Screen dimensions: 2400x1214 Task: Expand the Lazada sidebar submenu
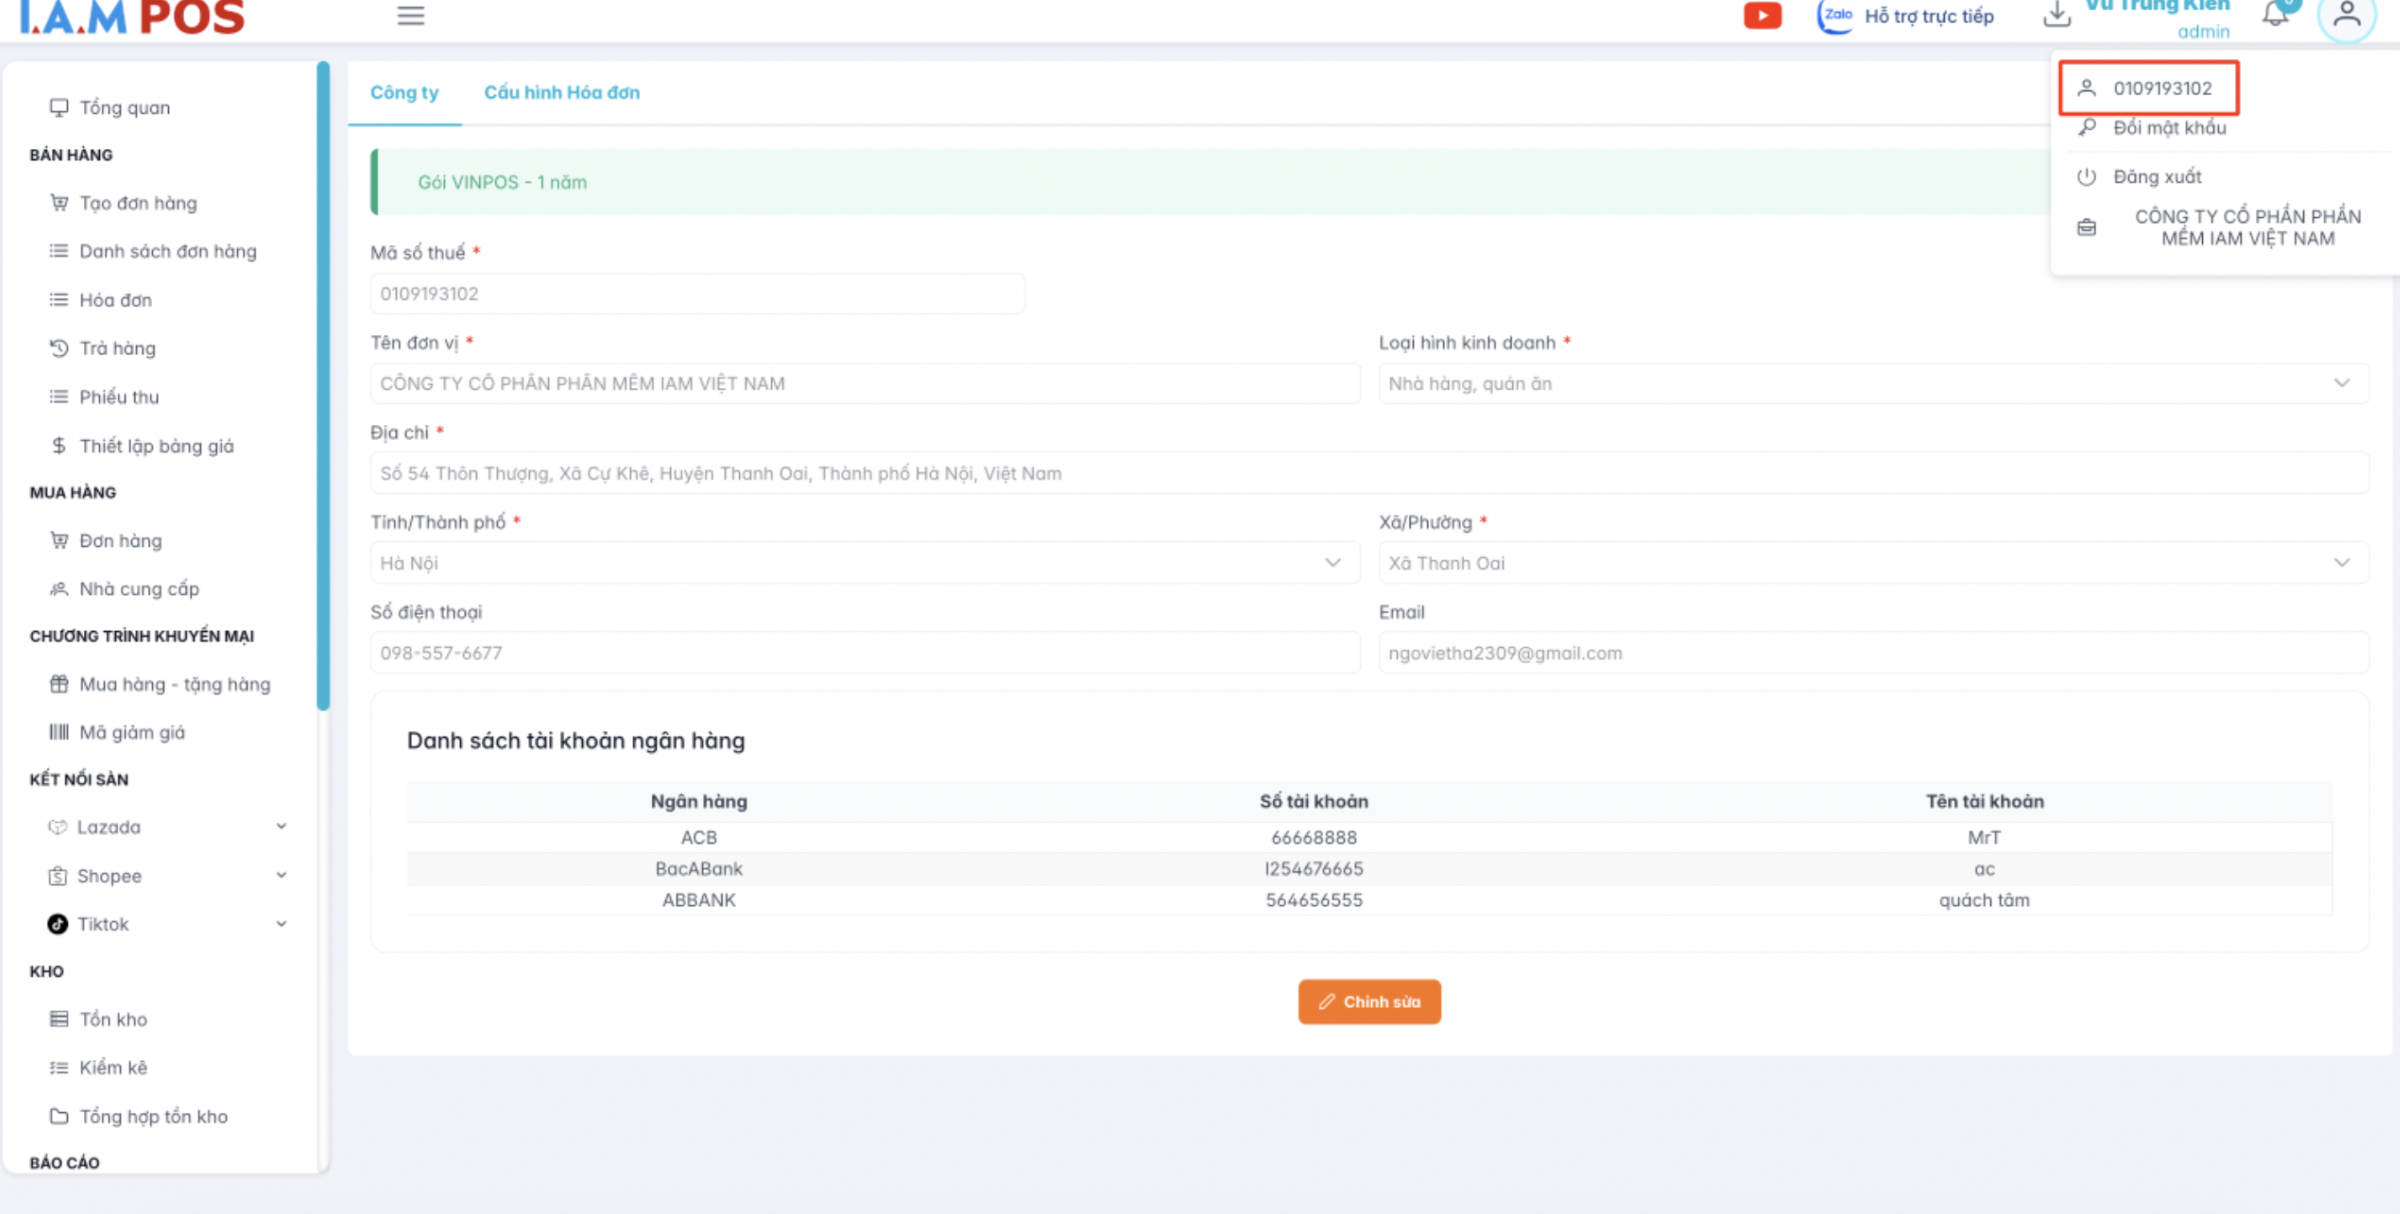point(281,827)
